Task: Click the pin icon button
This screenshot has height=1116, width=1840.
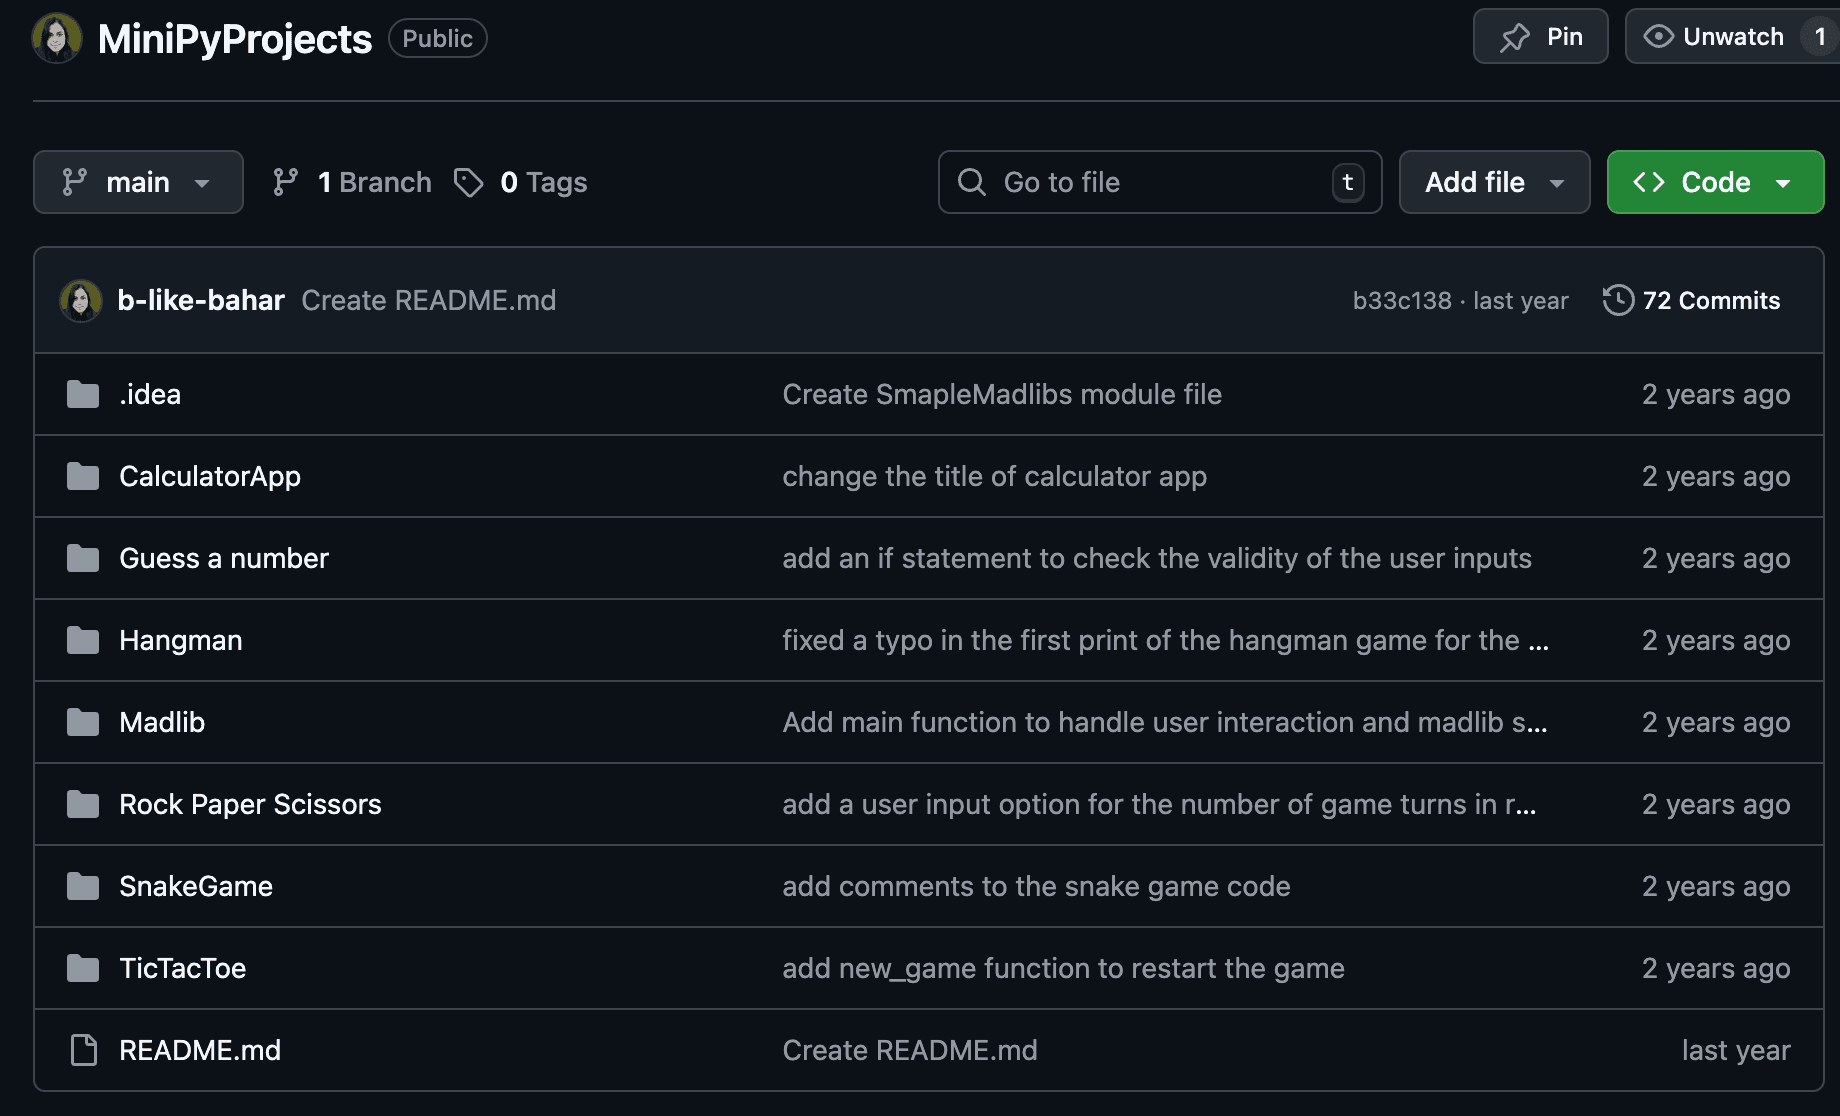Action: click(x=1515, y=37)
